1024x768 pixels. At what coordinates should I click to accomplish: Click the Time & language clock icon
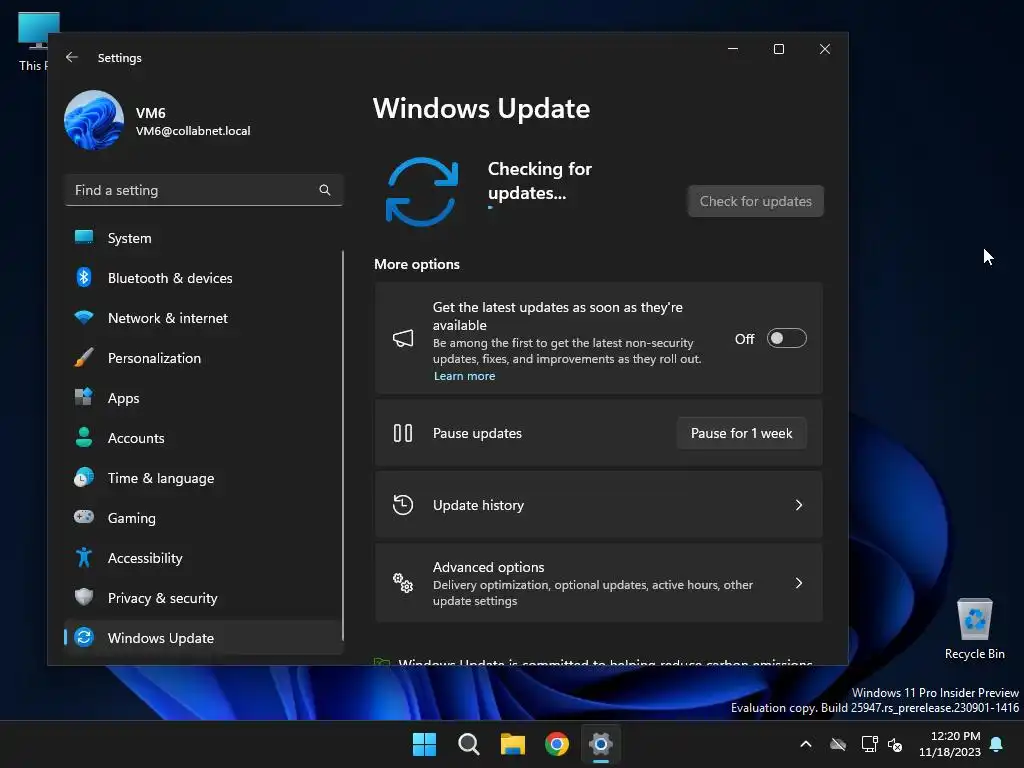[84, 477]
